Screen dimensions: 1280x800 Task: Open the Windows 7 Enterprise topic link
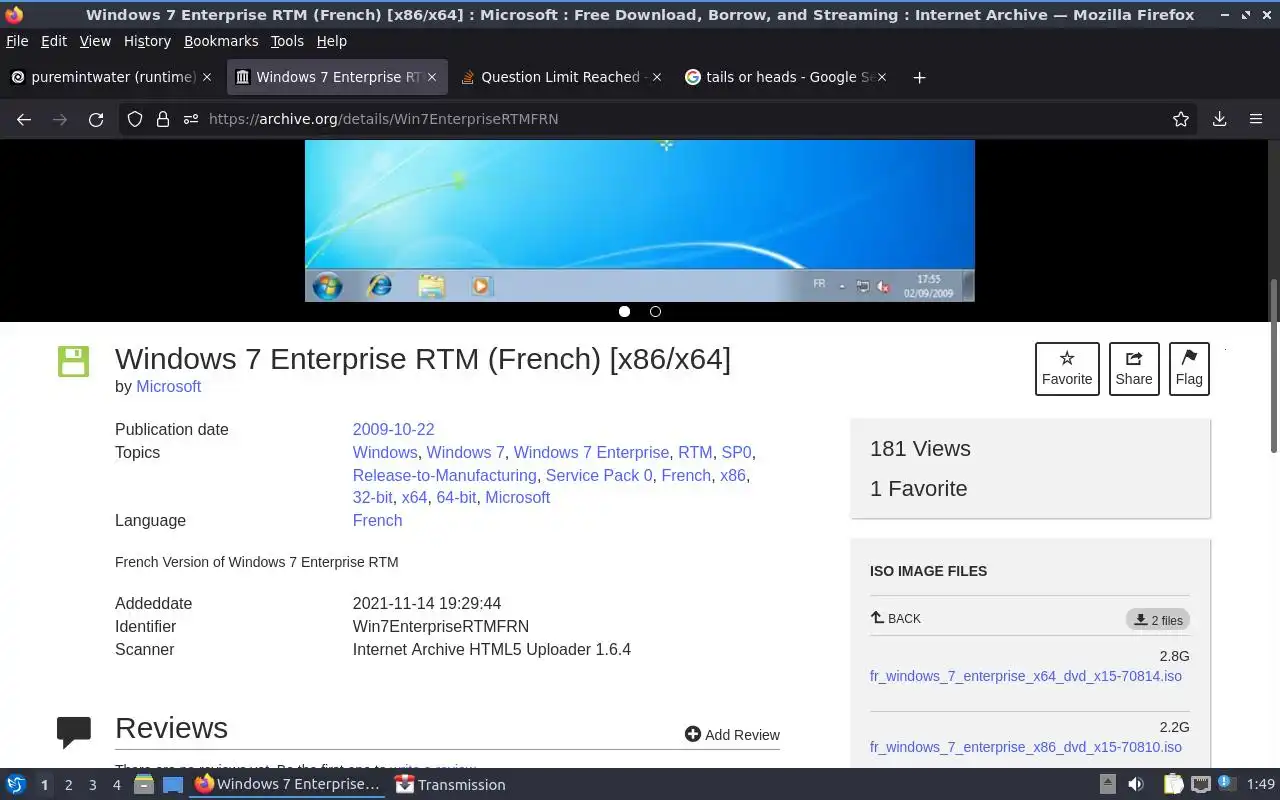[x=591, y=452]
